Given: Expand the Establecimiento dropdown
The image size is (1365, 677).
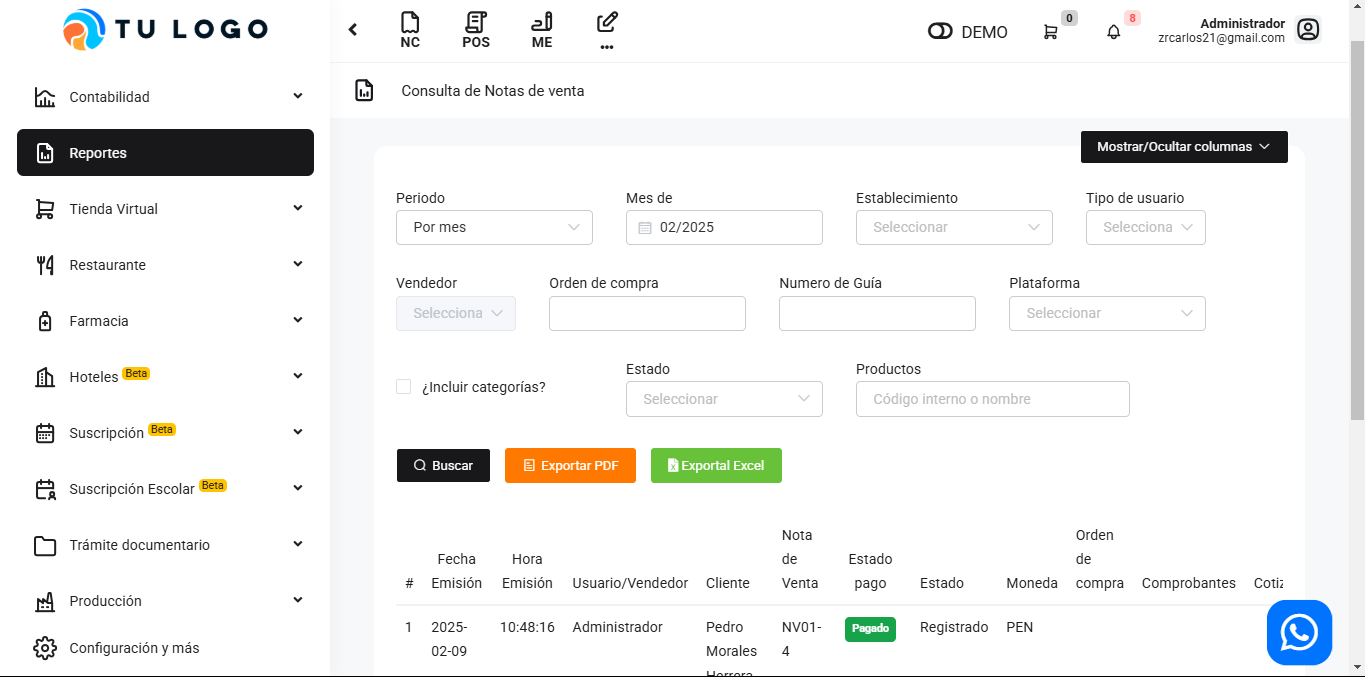Looking at the screenshot, I should [954, 228].
